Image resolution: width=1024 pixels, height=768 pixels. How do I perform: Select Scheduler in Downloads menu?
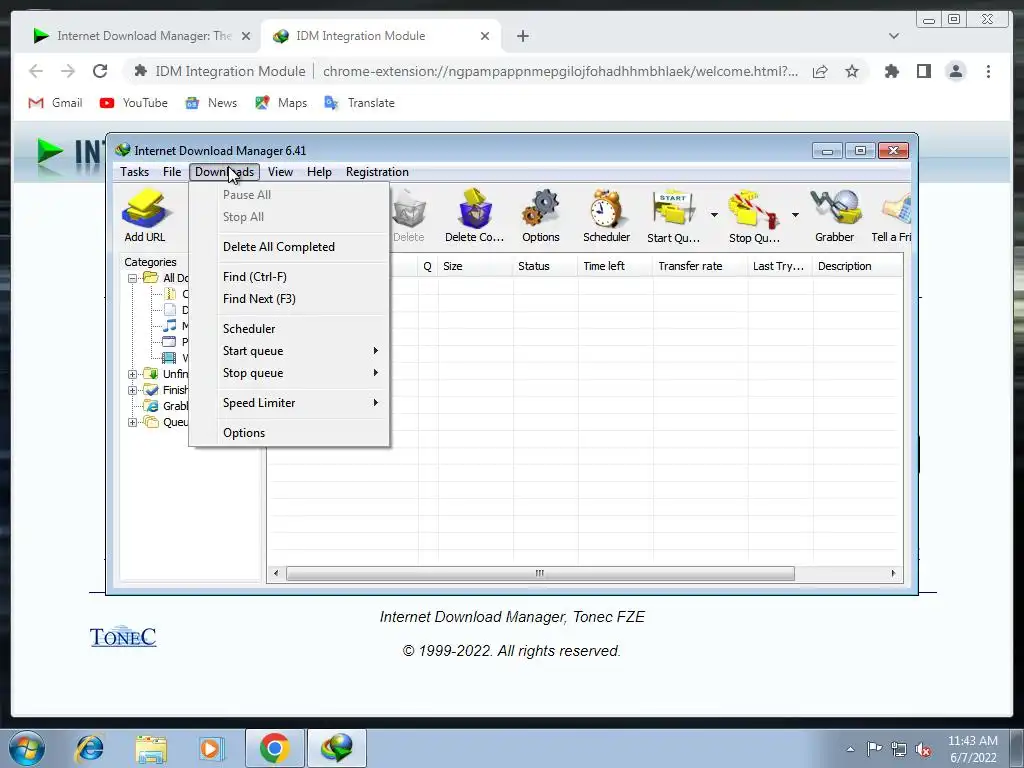pyautogui.click(x=289, y=328)
